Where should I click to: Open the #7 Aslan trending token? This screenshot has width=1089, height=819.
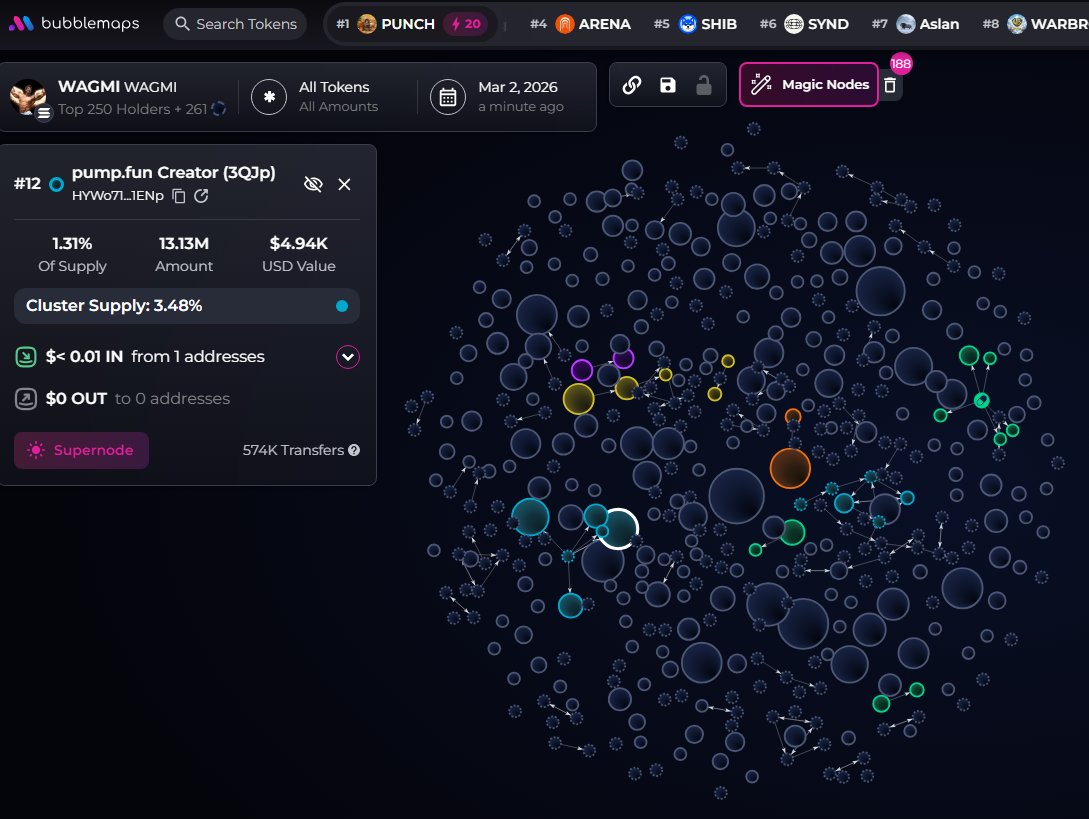pos(915,24)
